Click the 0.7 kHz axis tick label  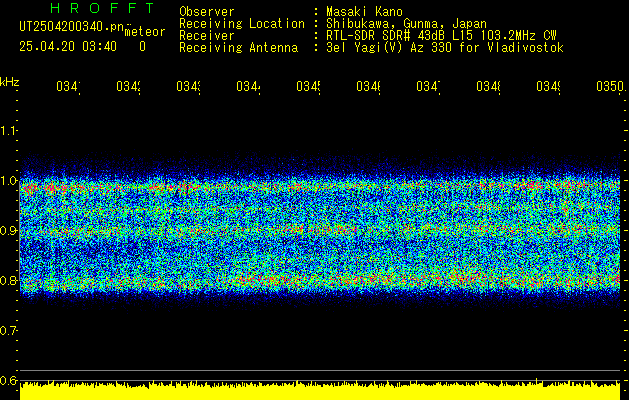[x=8, y=330]
